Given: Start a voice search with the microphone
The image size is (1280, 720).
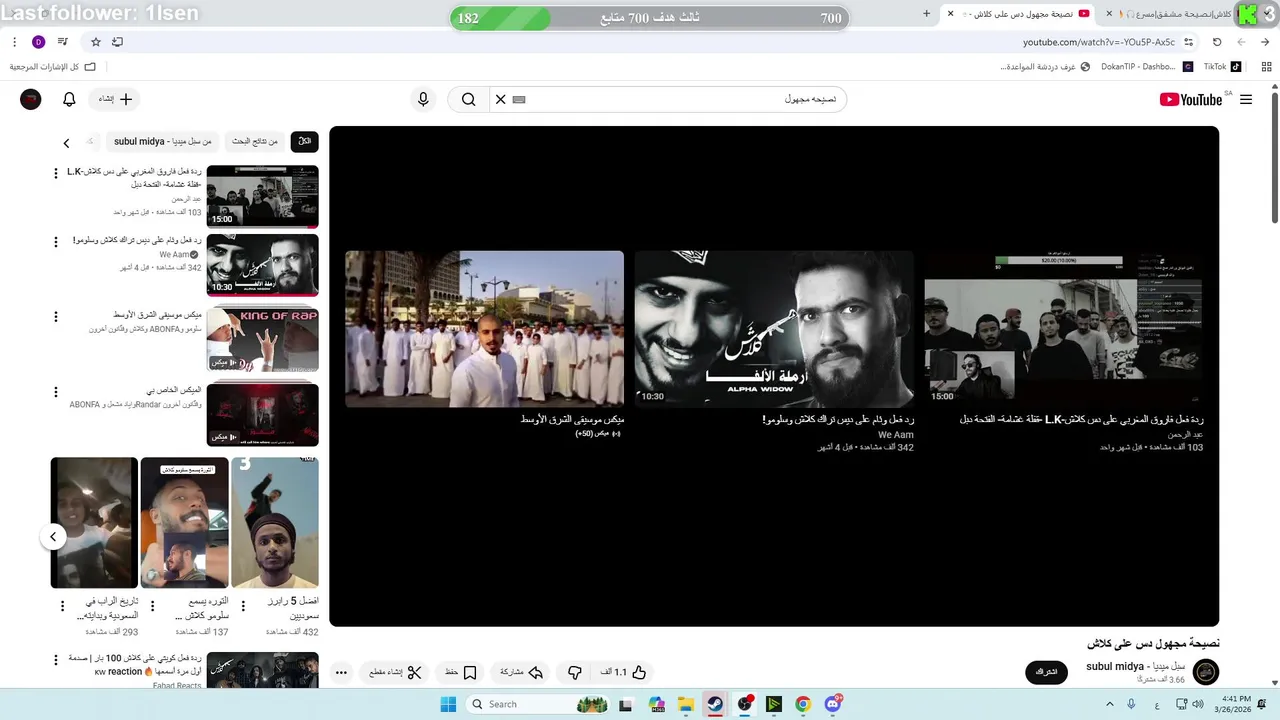Looking at the screenshot, I should (423, 99).
